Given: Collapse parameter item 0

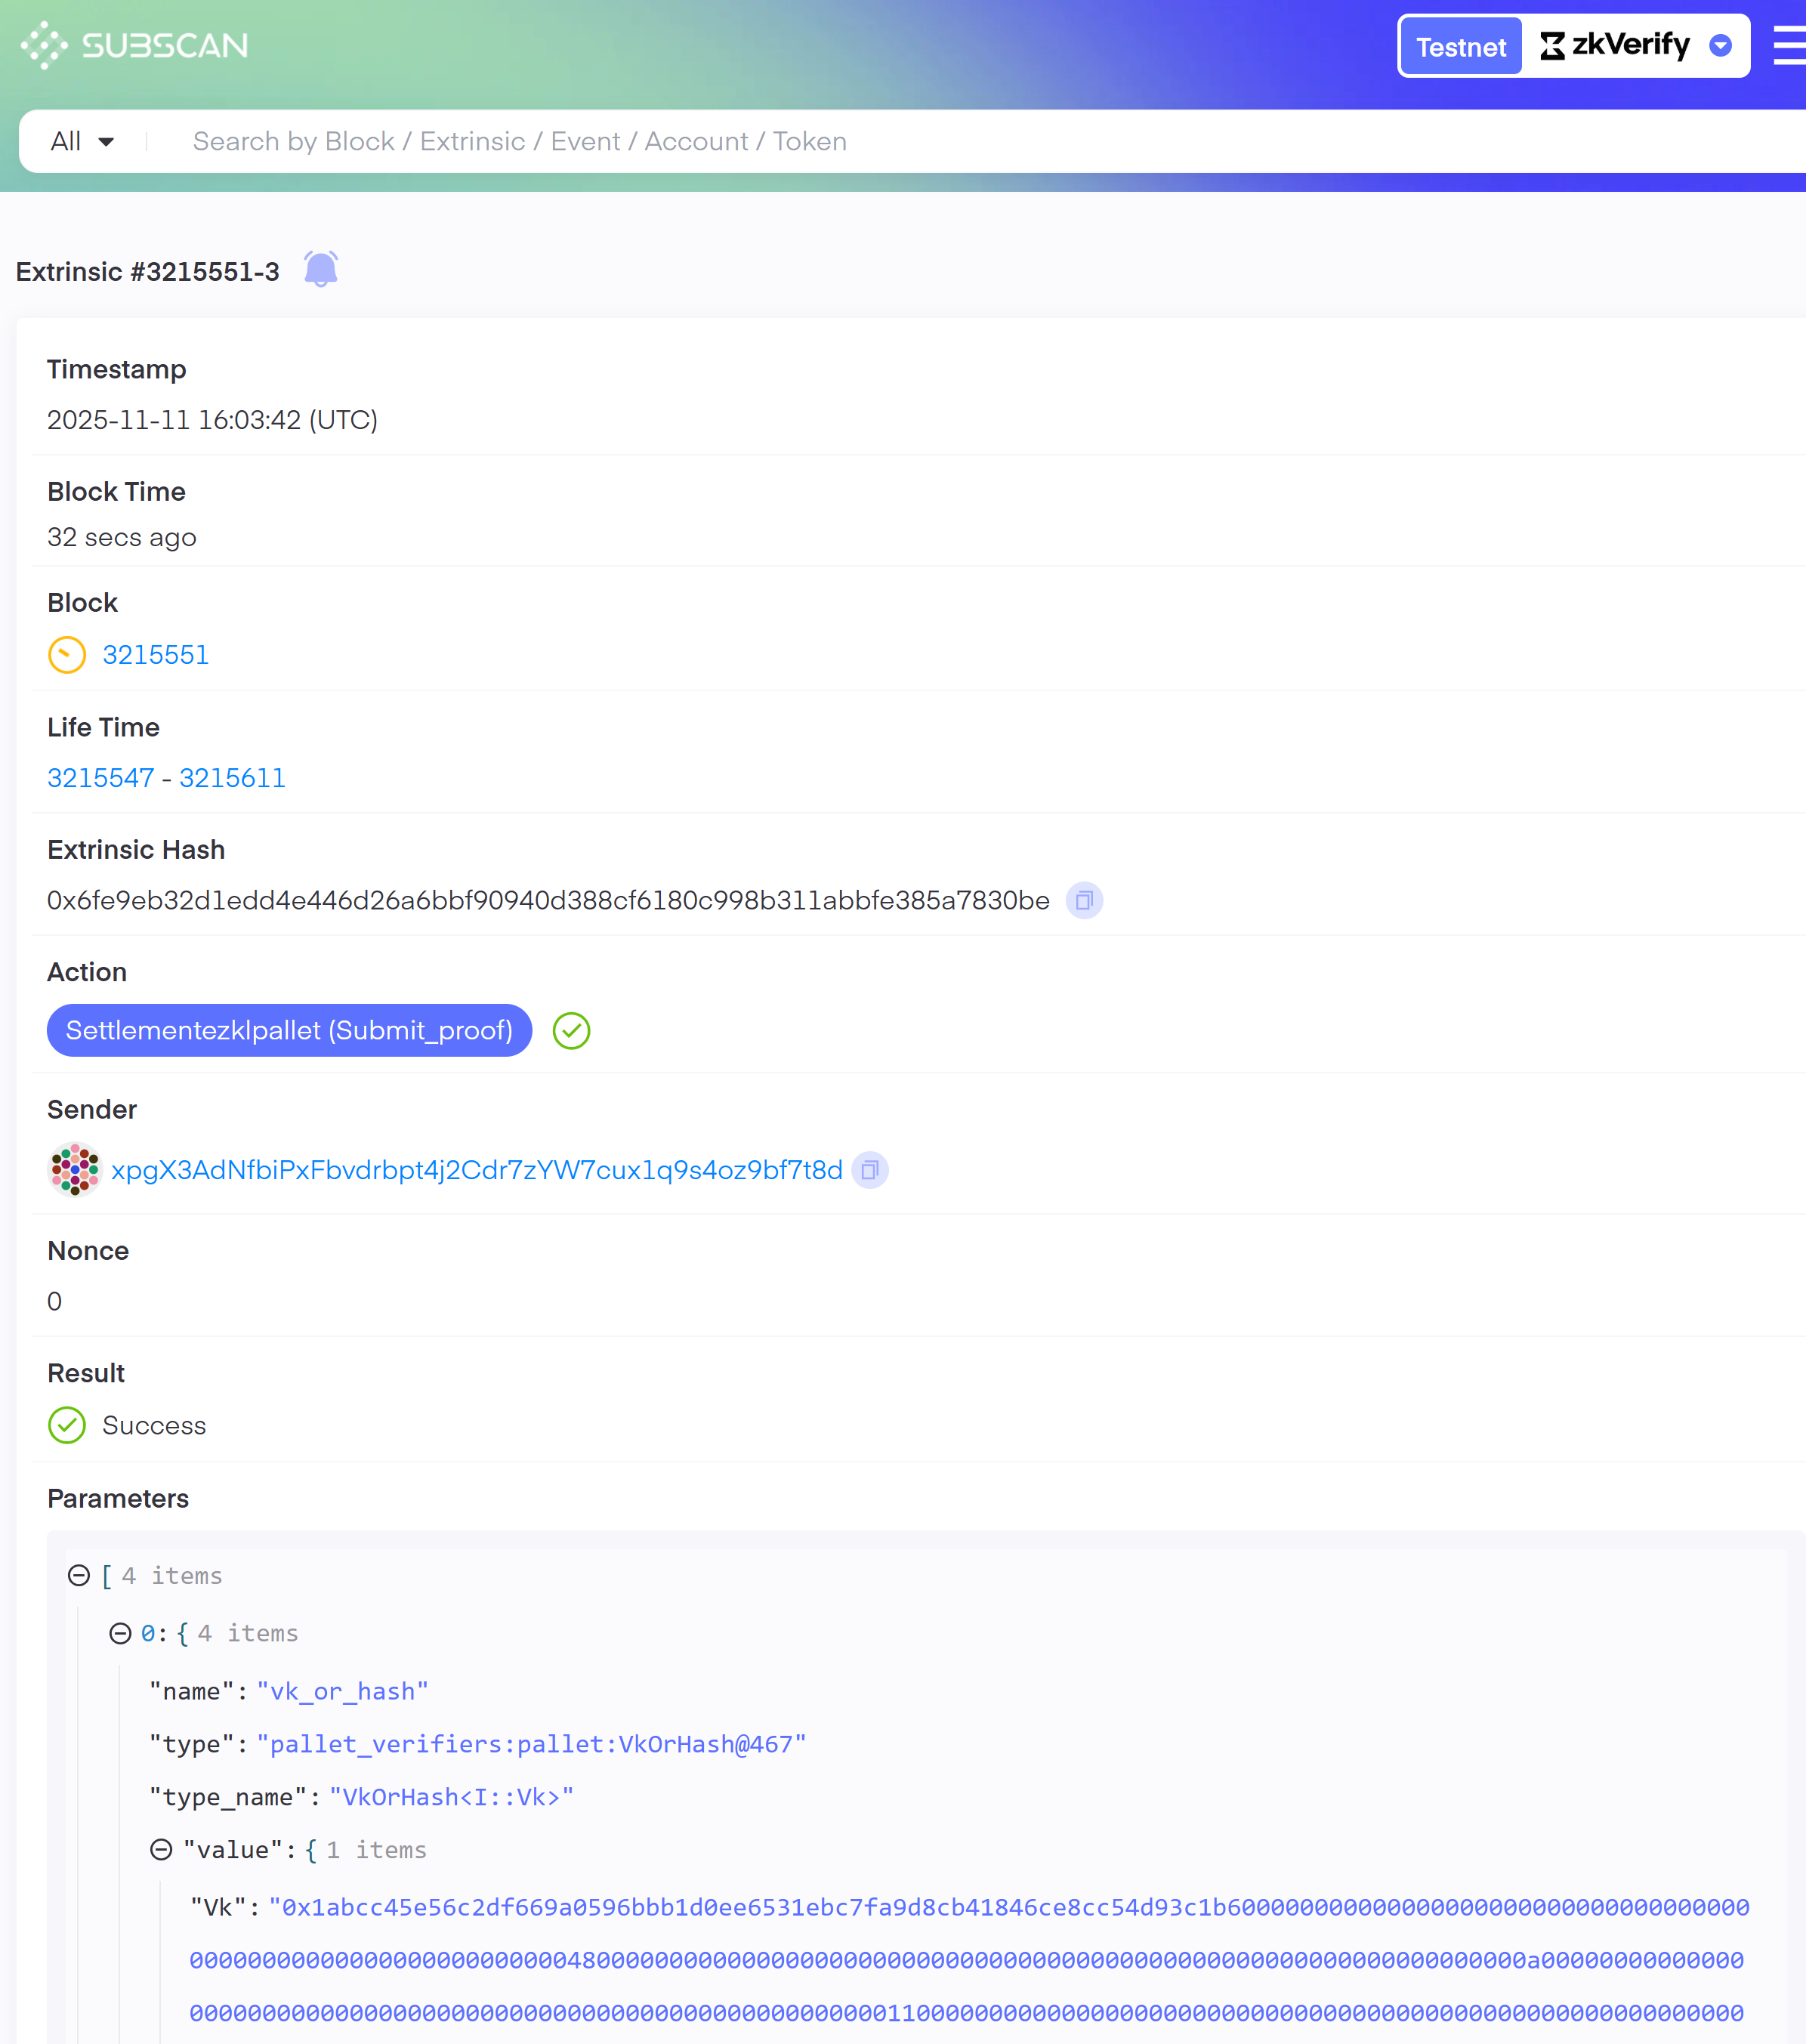Looking at the screenshot, I should [x=120, y=1633].
